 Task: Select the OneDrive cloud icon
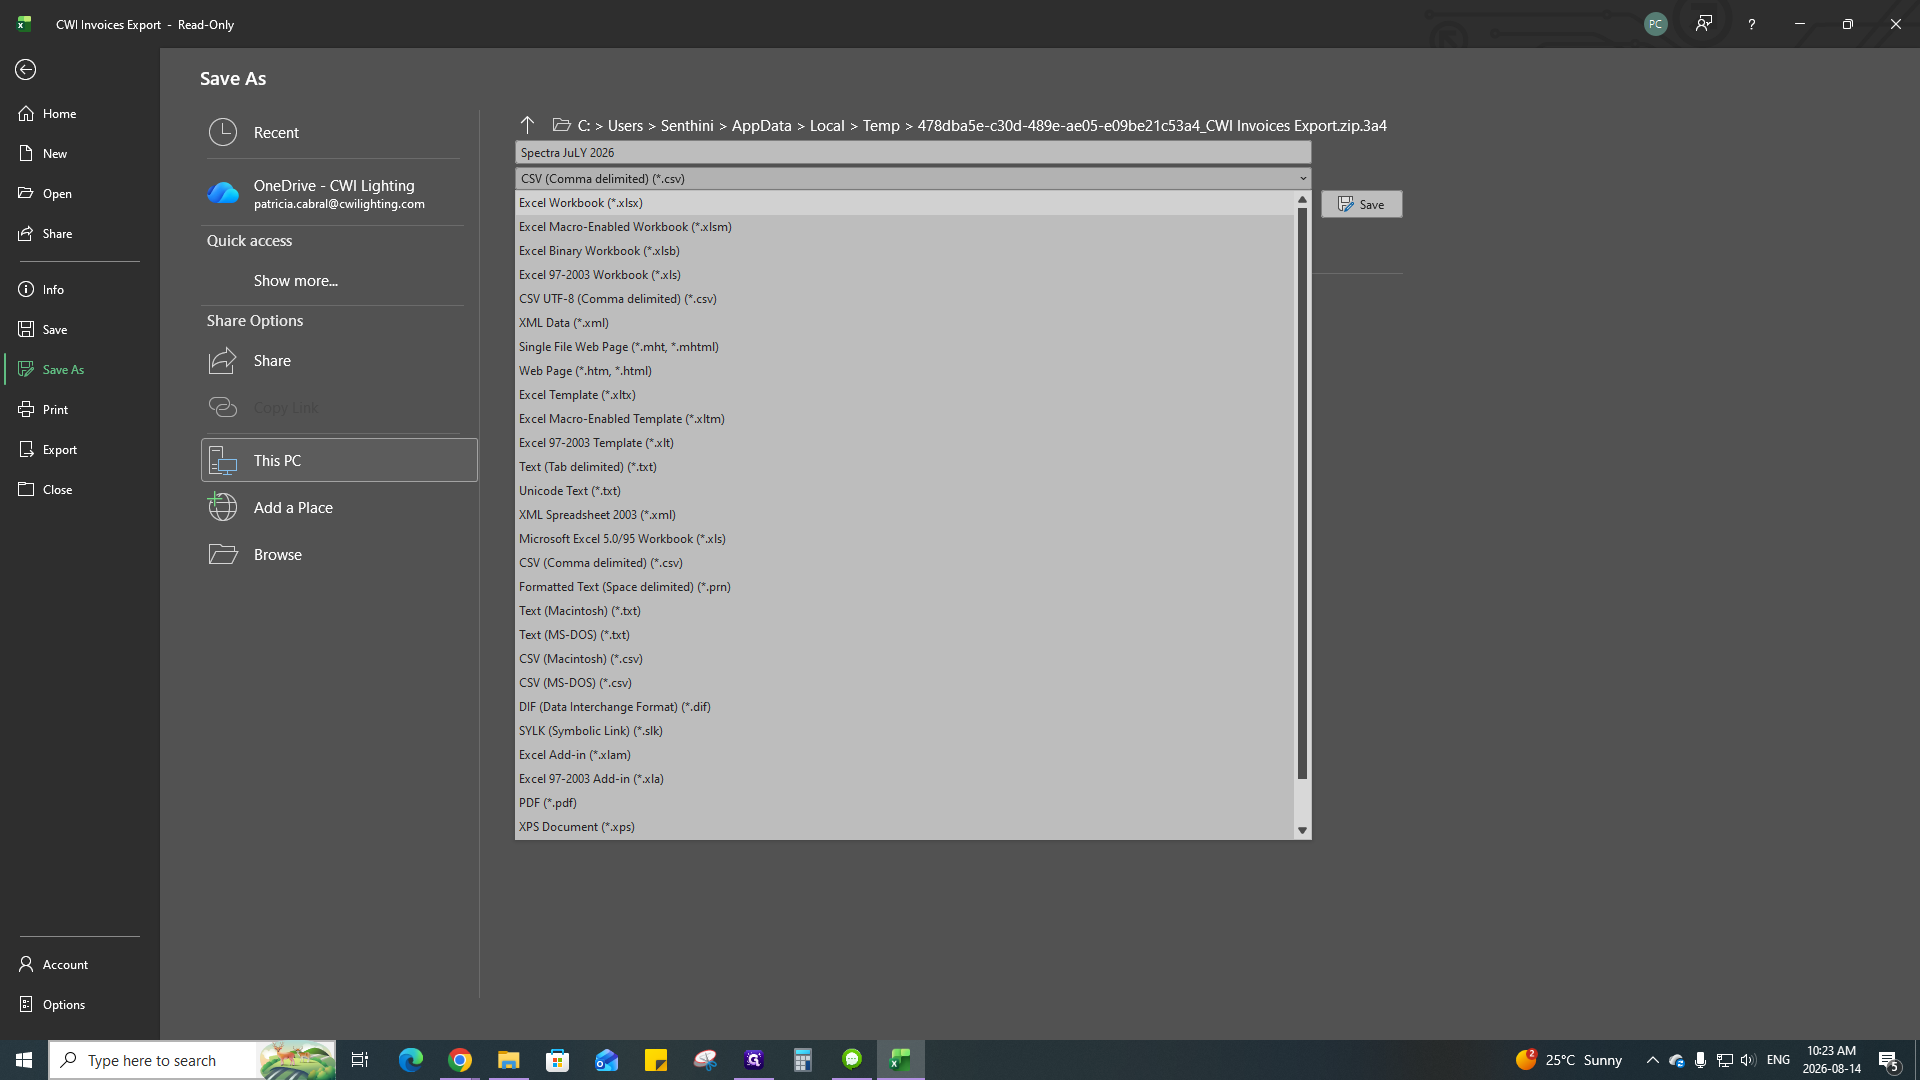223,193
